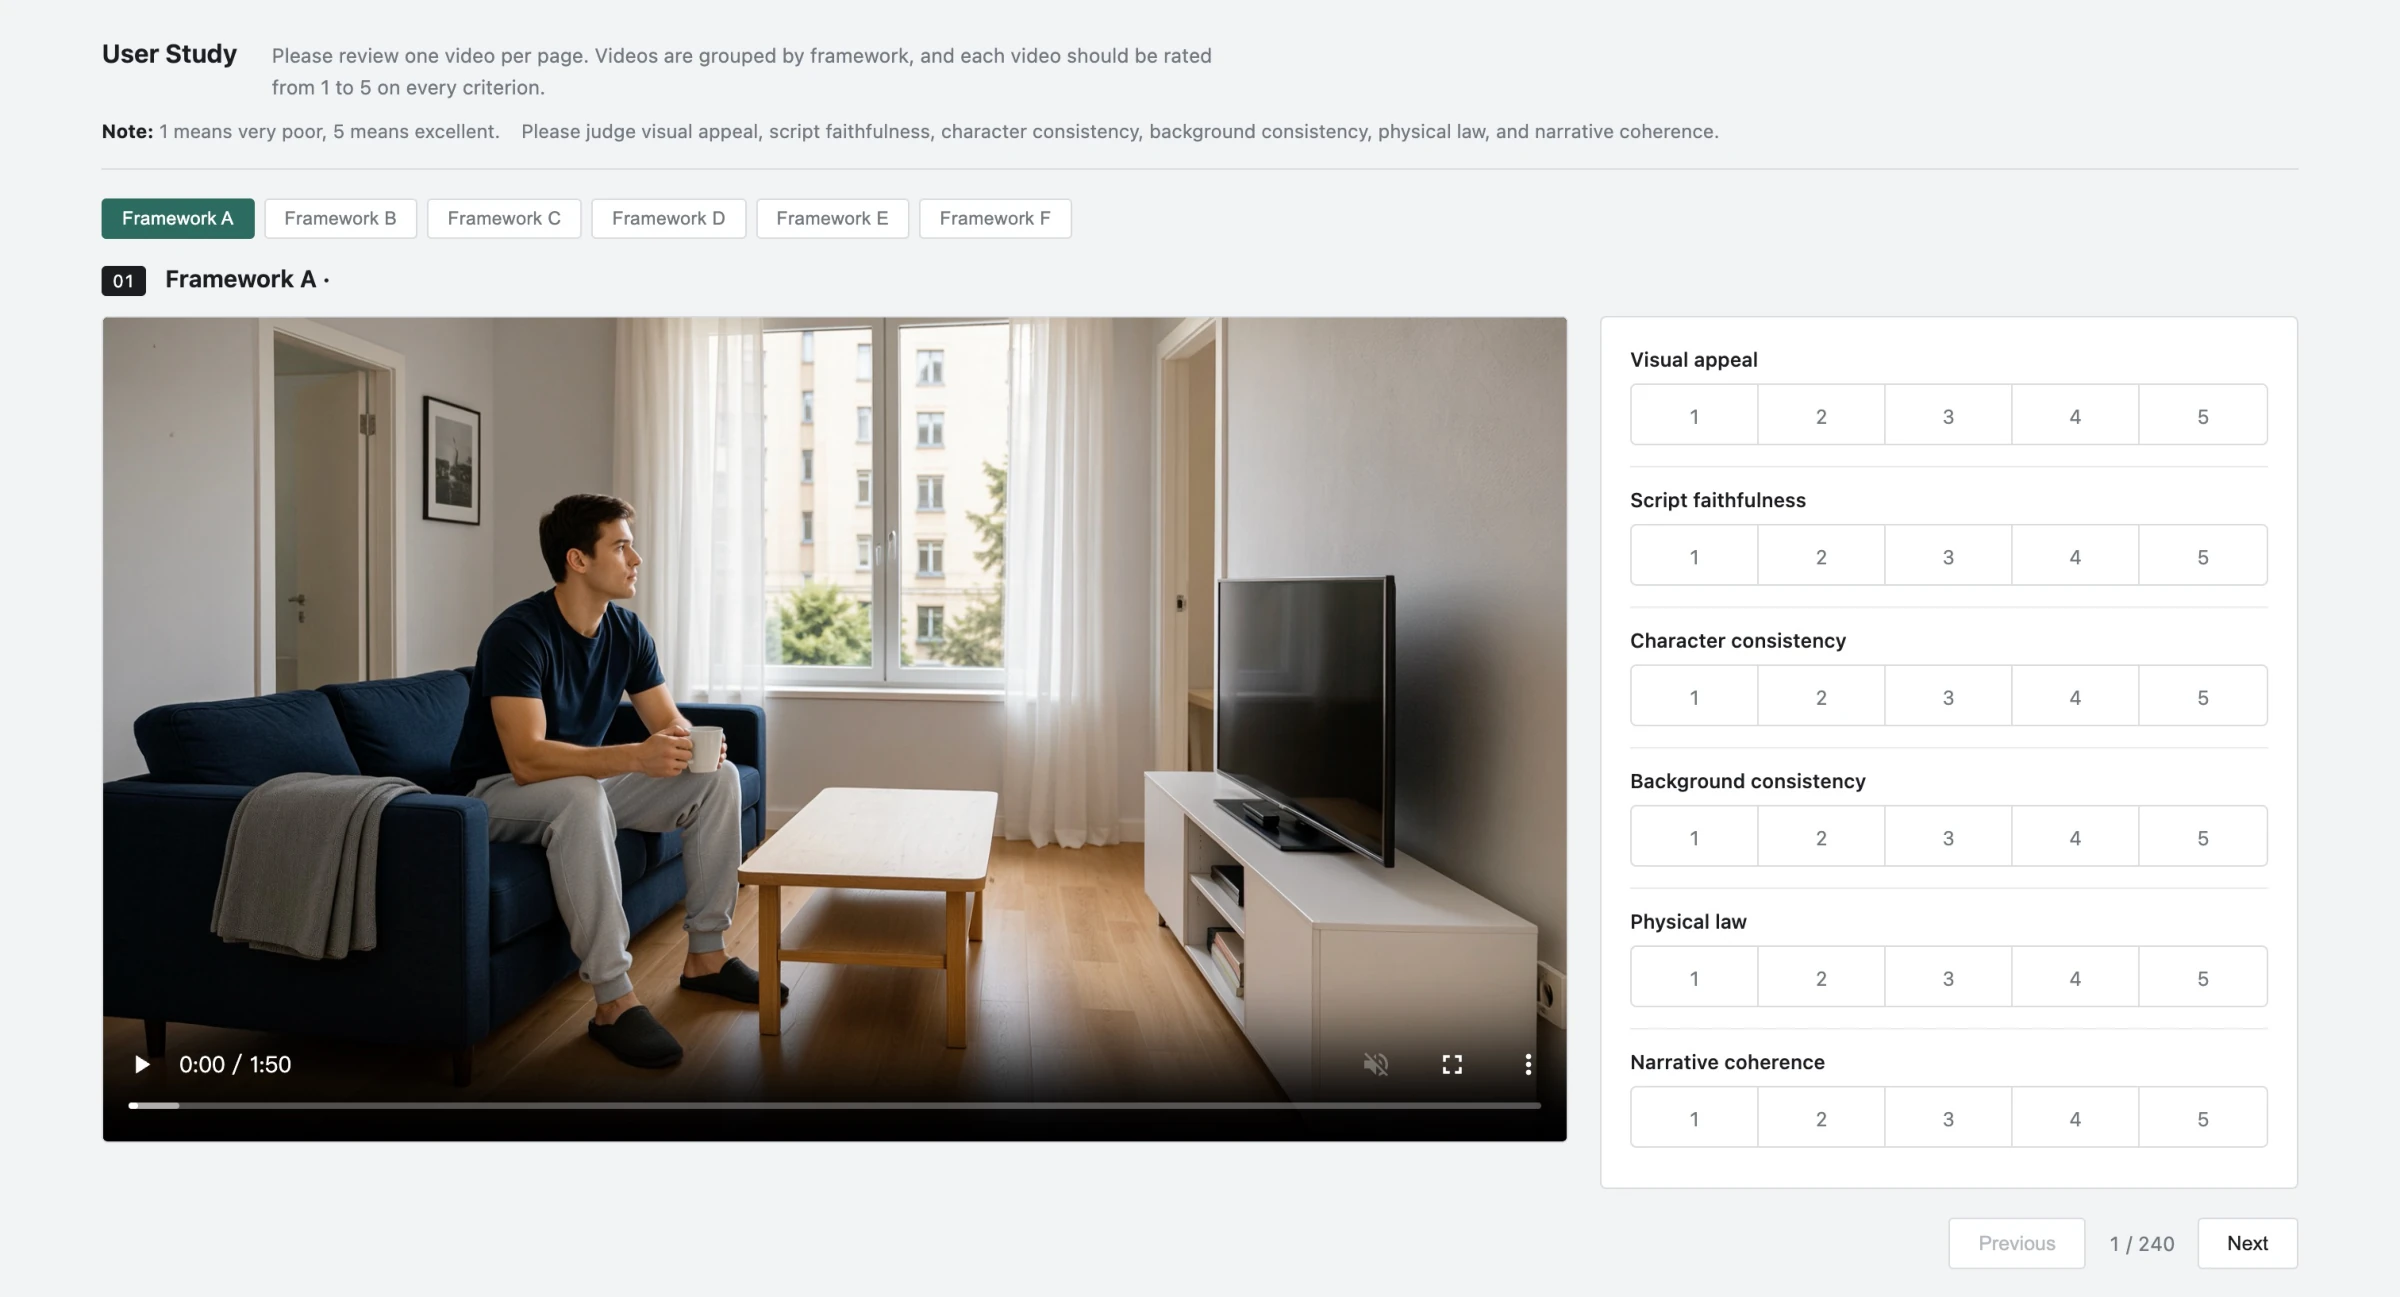Rate Visual appeal as 5

(x=2203, y=415)
